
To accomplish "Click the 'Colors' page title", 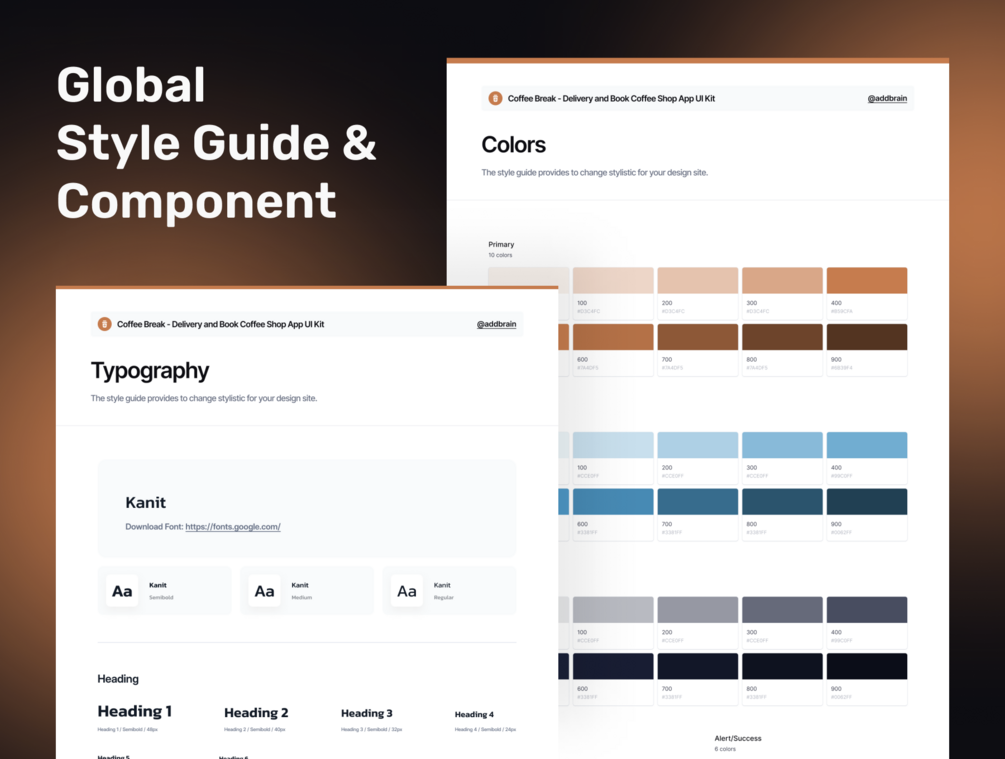I will (513, 145).
